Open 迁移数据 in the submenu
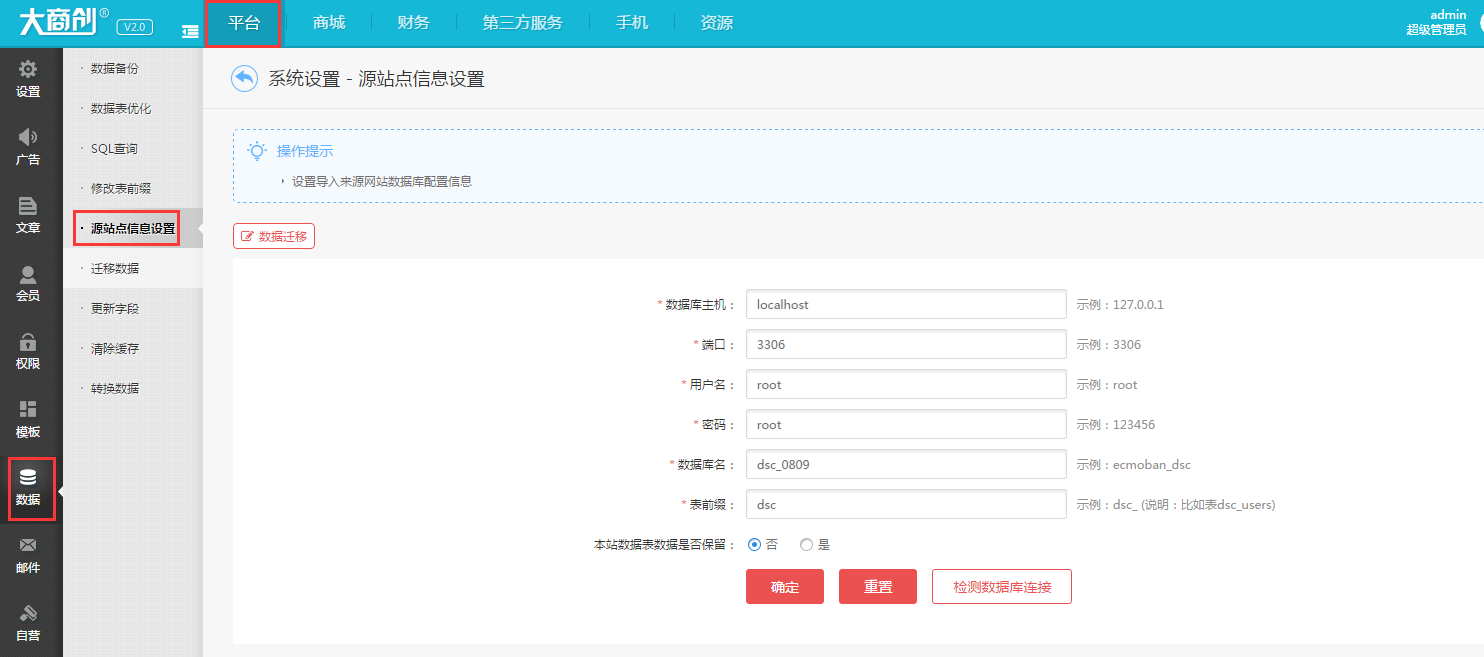 pyautogui.click(x=115, y=269)
